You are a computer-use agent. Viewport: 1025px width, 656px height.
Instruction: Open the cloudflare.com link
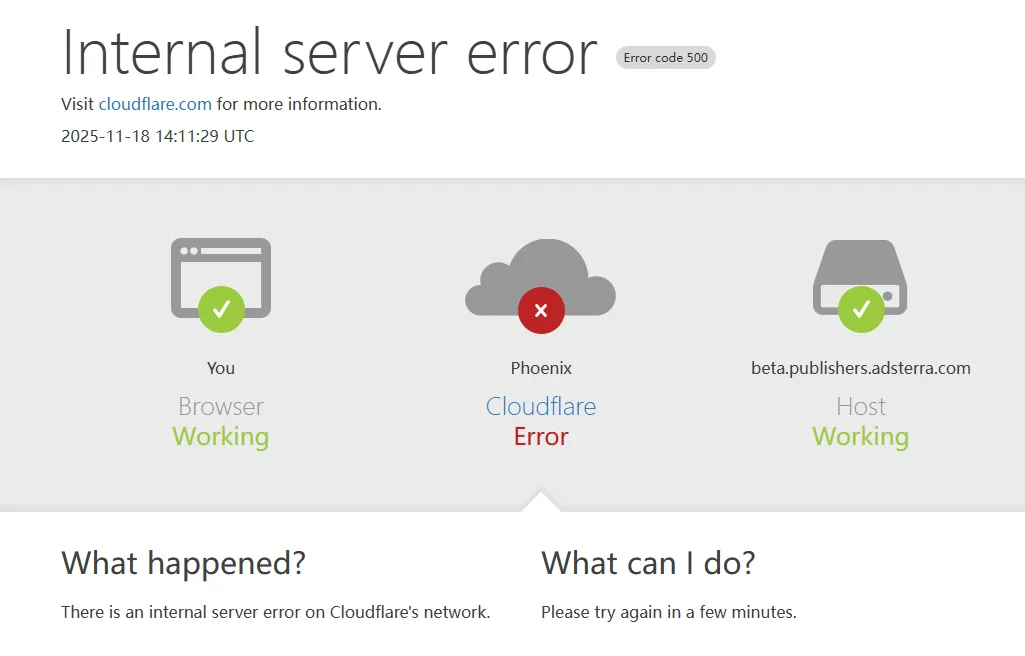pyautogui.click(x=155, y=104)
